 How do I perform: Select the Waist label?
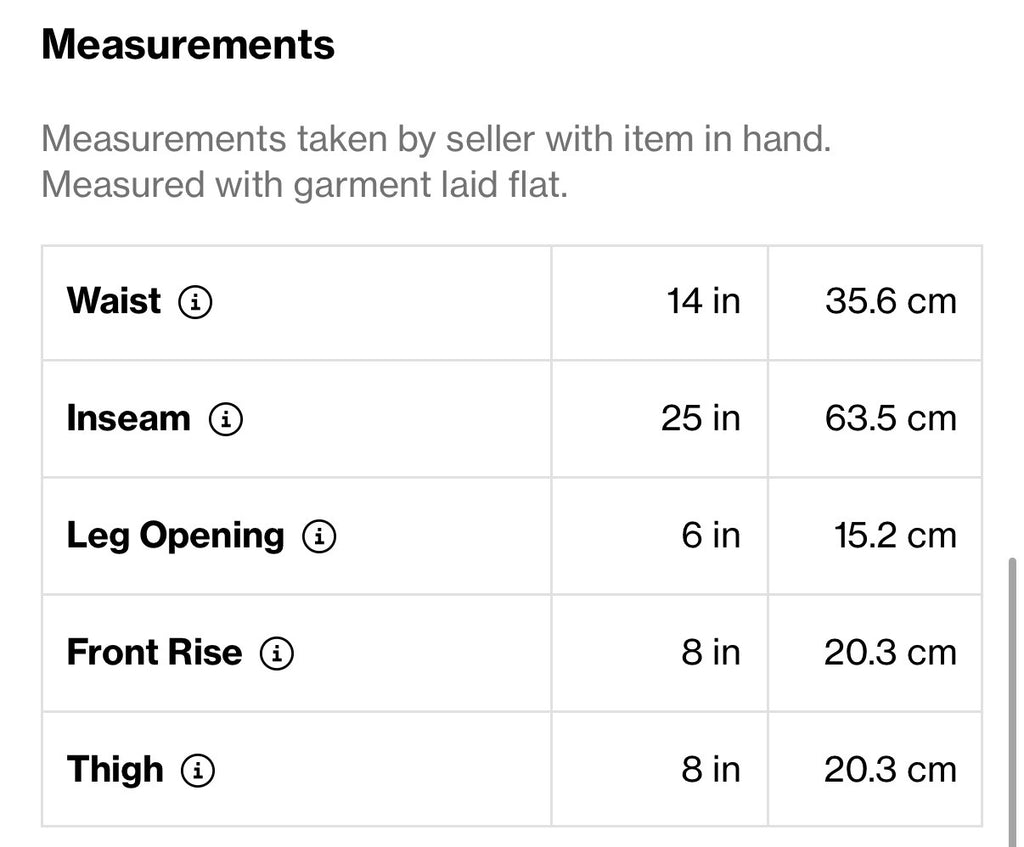coord(114,301)
